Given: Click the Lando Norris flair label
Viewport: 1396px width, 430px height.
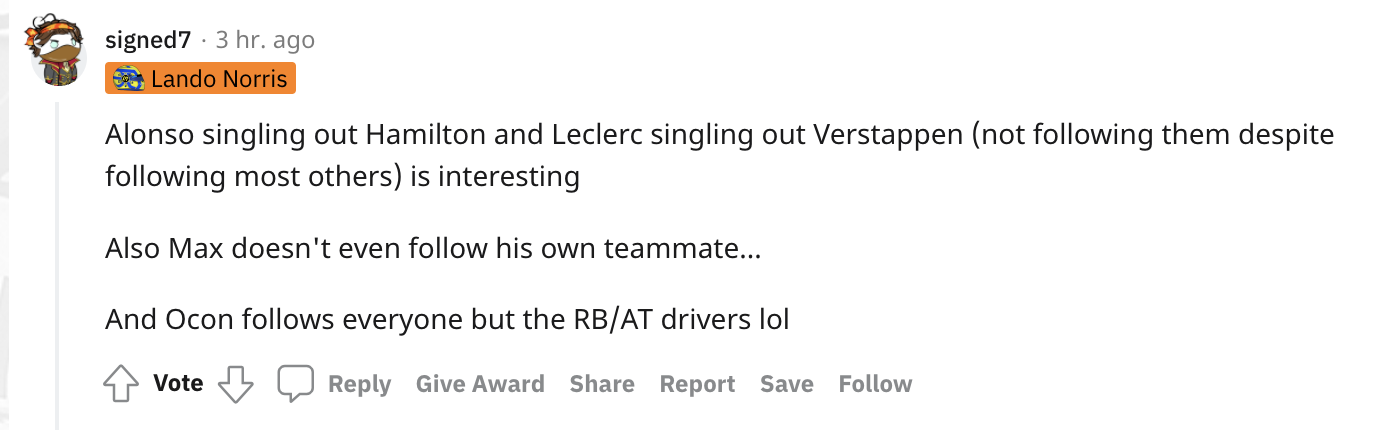Looking at the screenshot, I should pyautogui.click(x=219, y=78).
